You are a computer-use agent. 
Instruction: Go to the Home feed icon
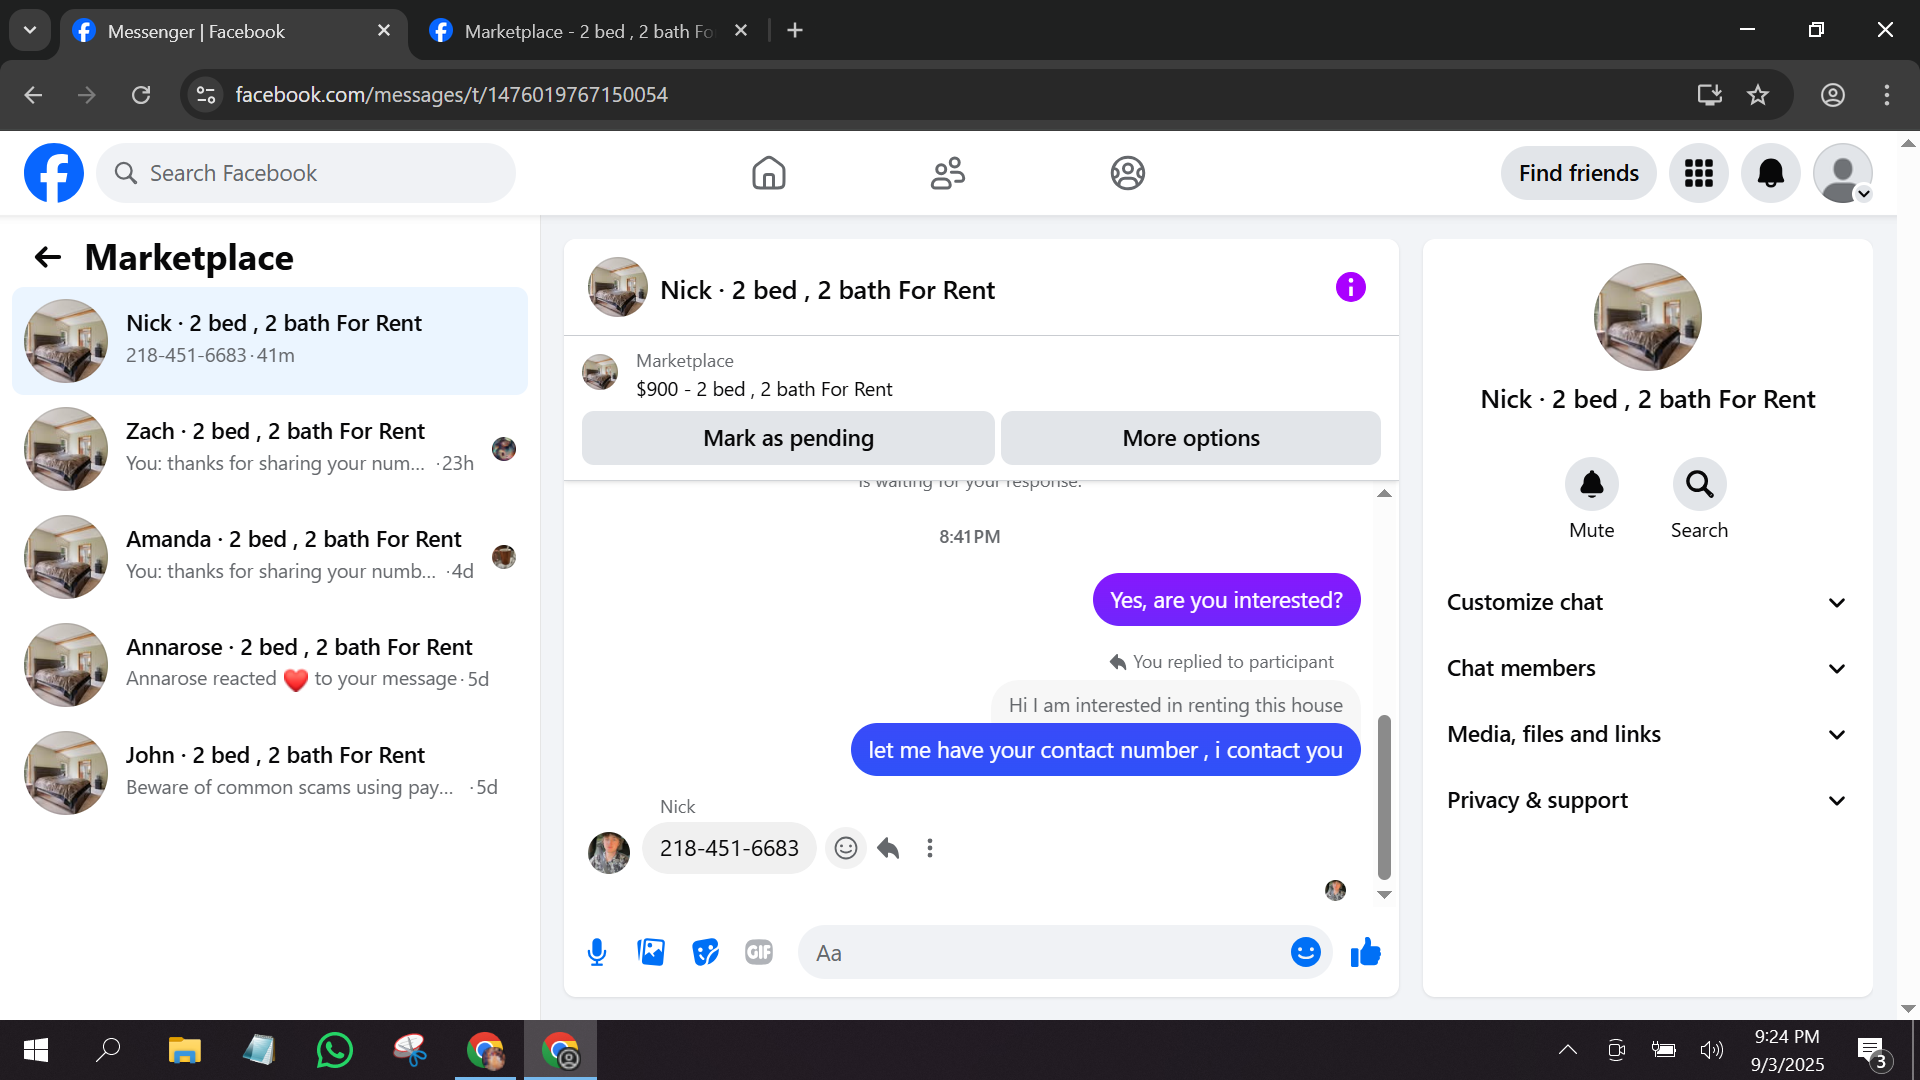pos(769,173)
